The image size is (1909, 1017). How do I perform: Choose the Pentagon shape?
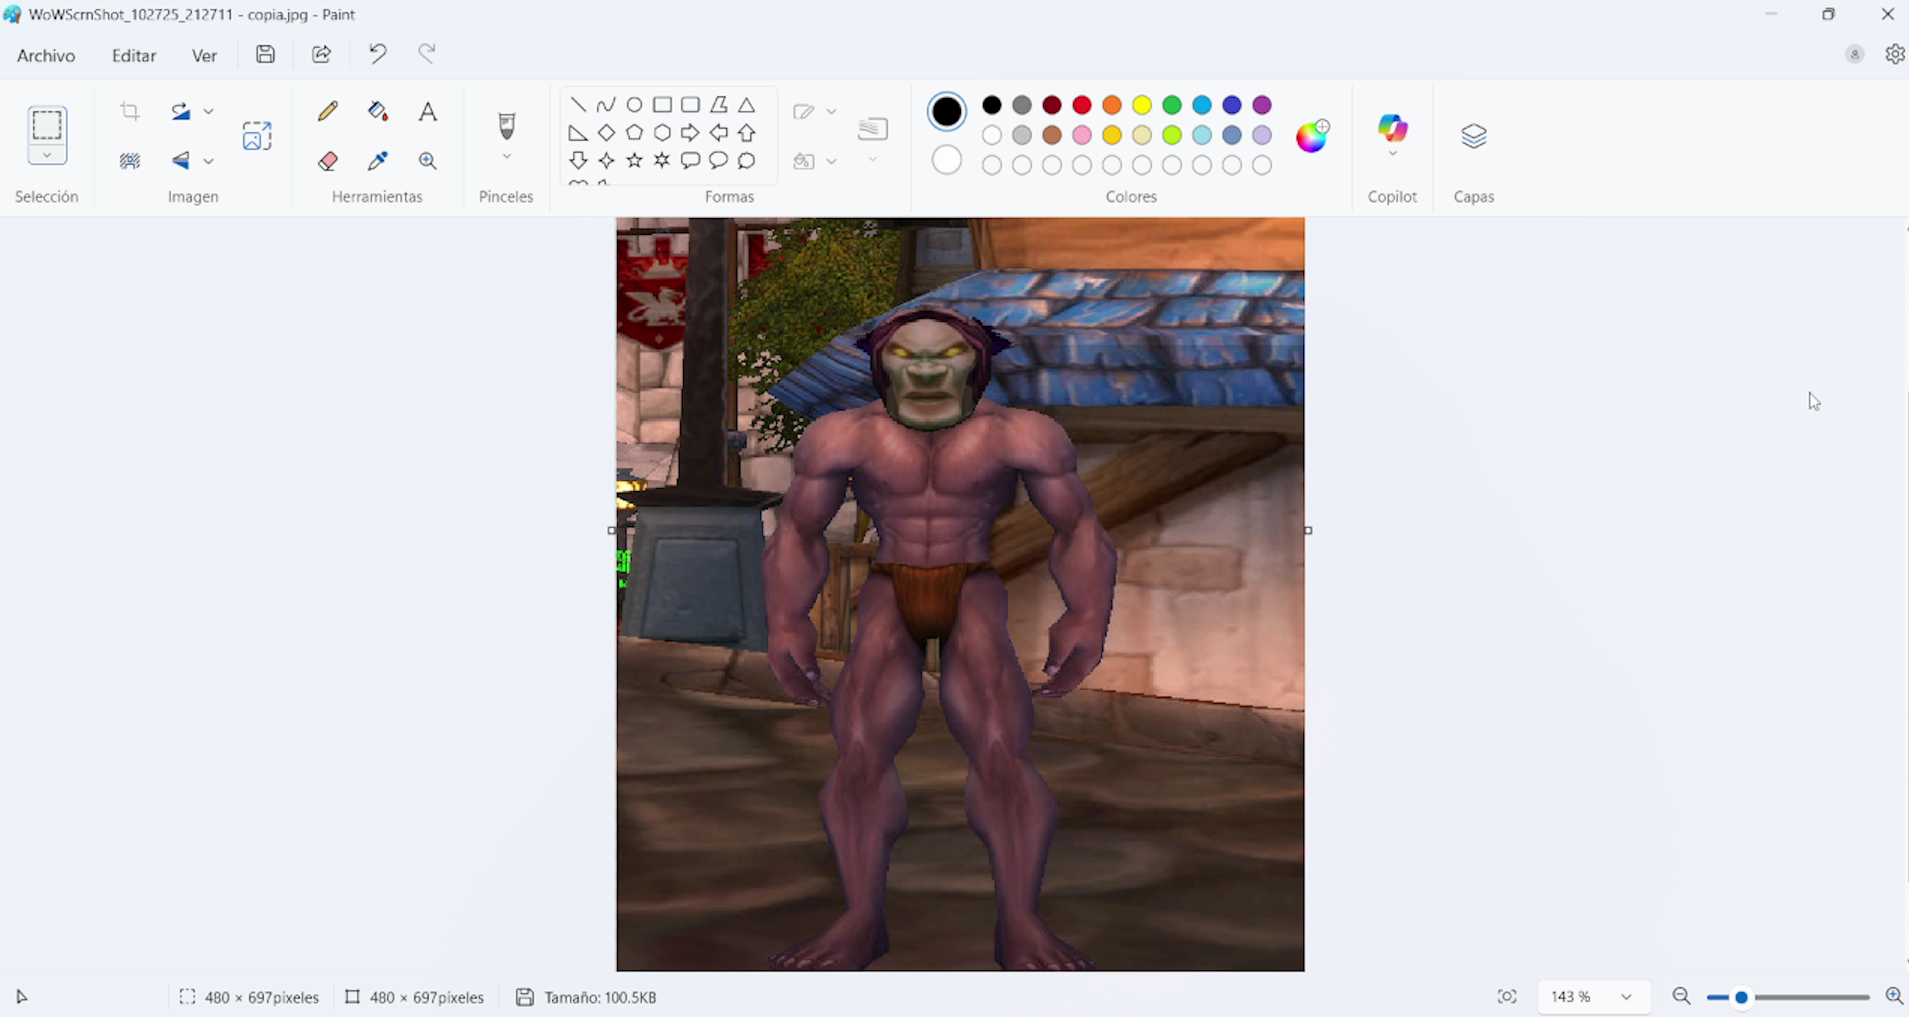click(634, 132)
